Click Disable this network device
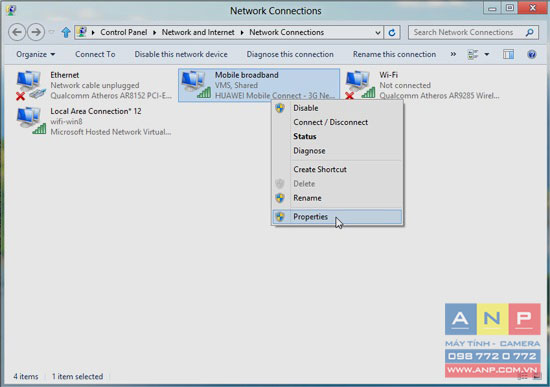550x387 pixels. point(181,54)
